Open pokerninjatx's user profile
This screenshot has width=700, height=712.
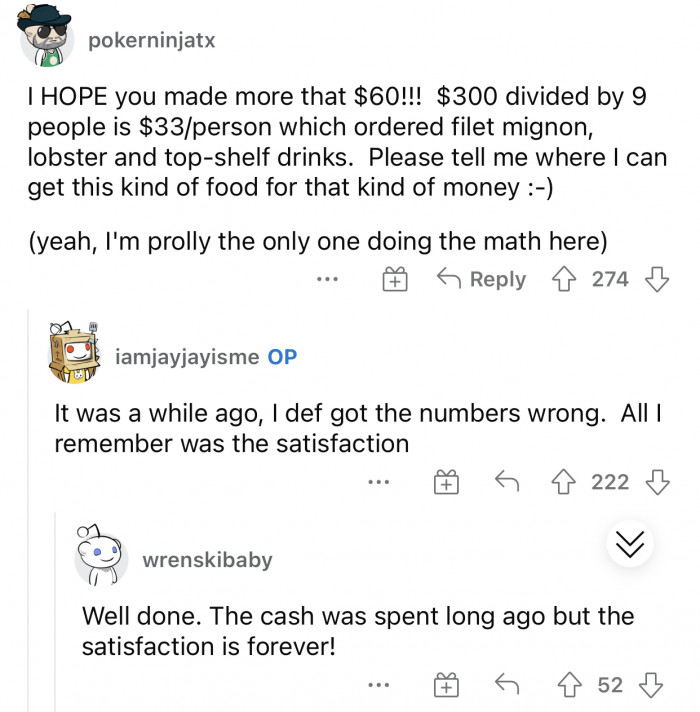coord(151,41)
